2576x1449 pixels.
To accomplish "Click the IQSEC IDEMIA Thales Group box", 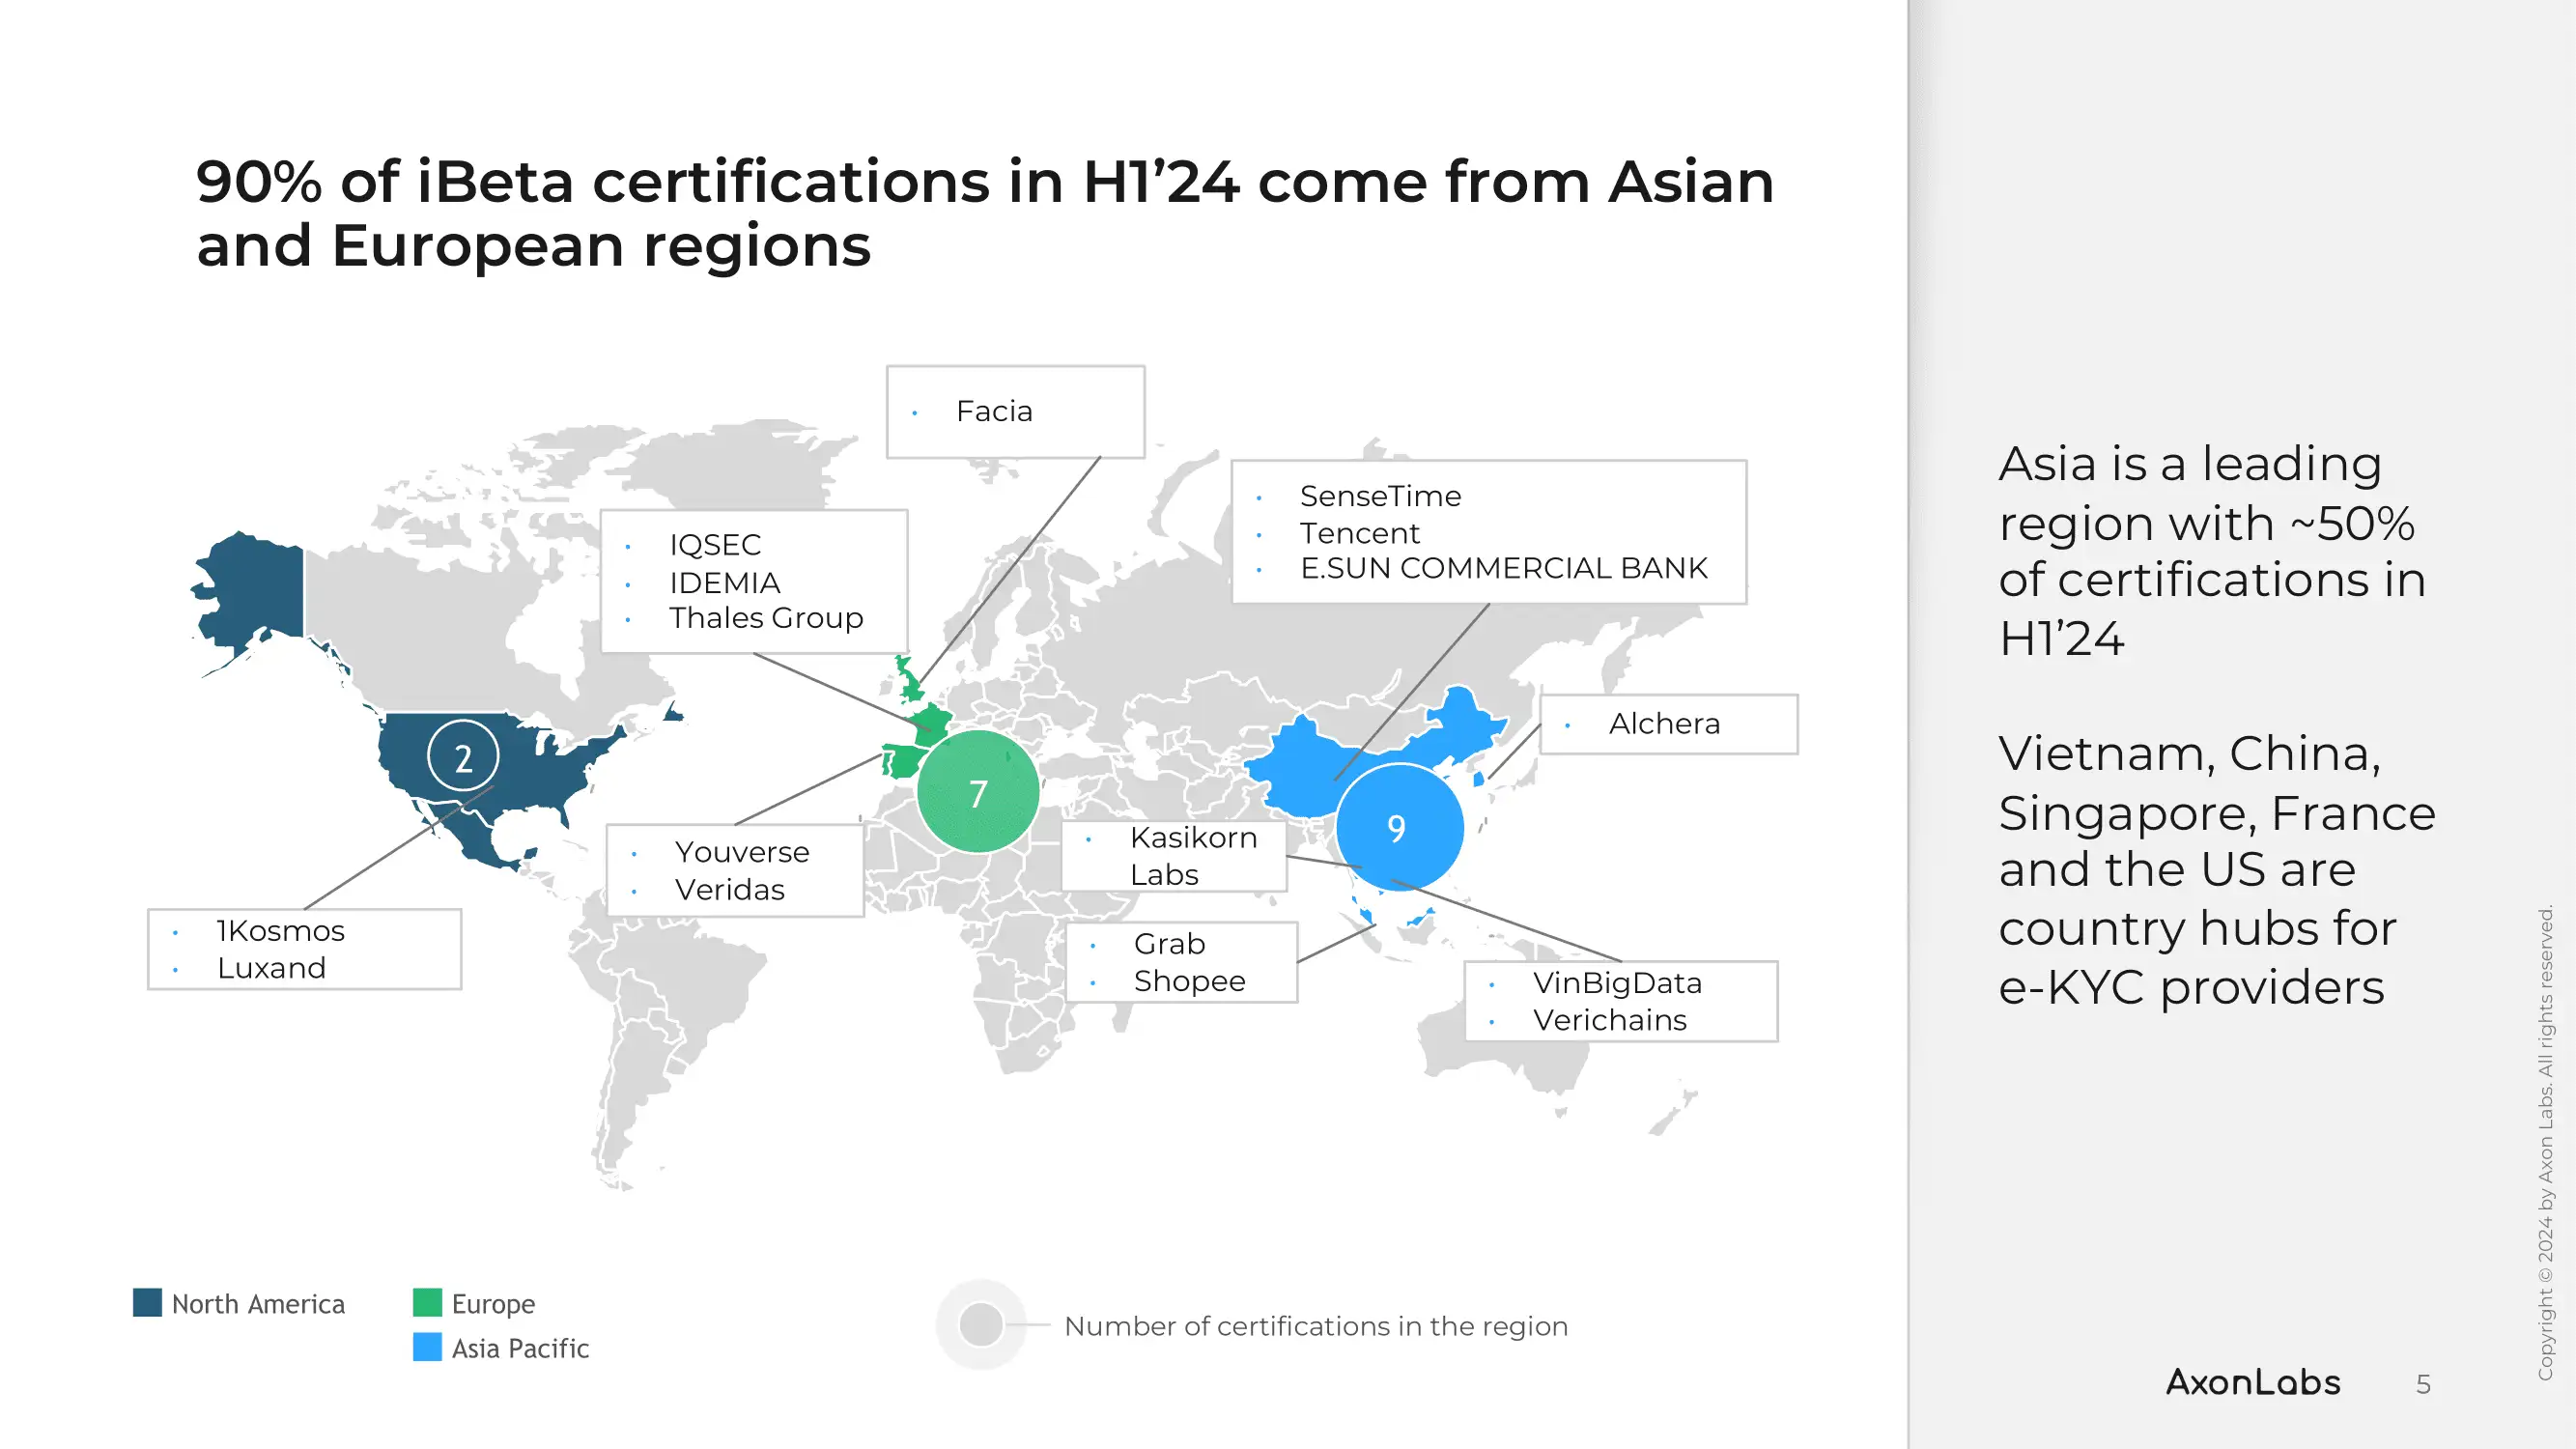I will 753,581.
